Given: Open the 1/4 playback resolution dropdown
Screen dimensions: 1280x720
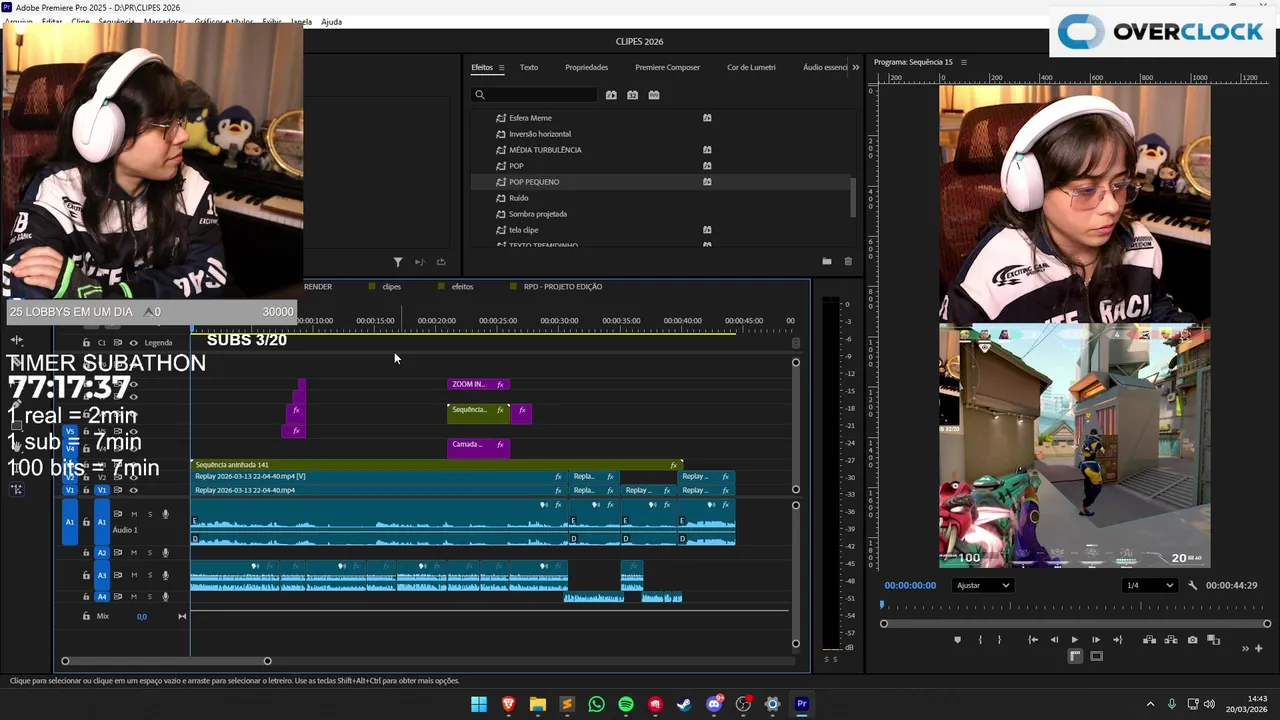Looking at the screenshot, I should pyautogui.click(x=1149, y=586).
